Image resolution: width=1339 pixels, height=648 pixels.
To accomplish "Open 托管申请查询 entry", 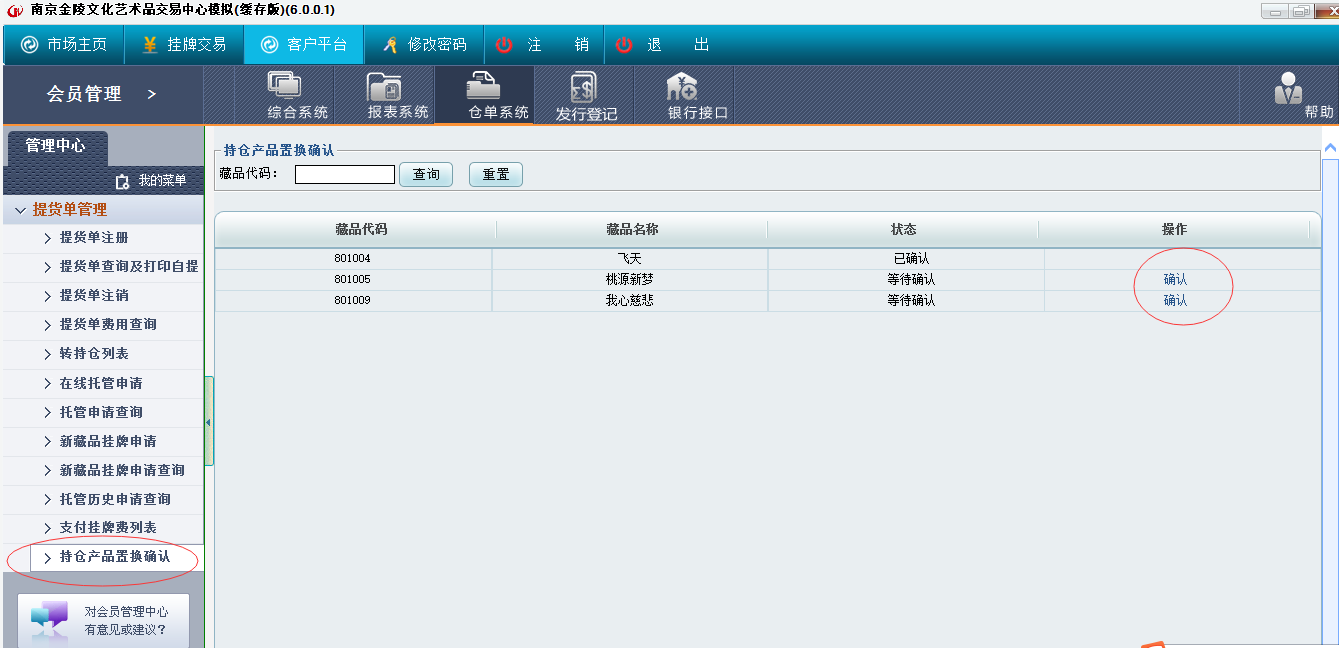I will 102,413.
